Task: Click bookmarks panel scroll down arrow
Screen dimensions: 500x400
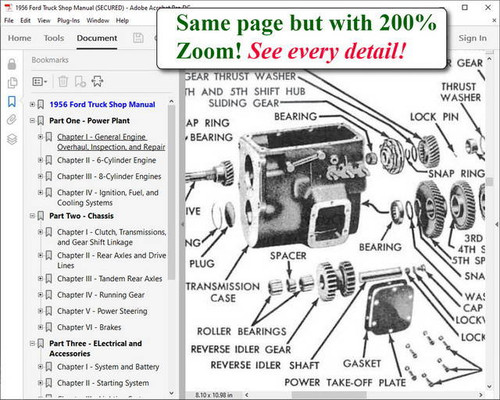Action: (x=171, y=393)
